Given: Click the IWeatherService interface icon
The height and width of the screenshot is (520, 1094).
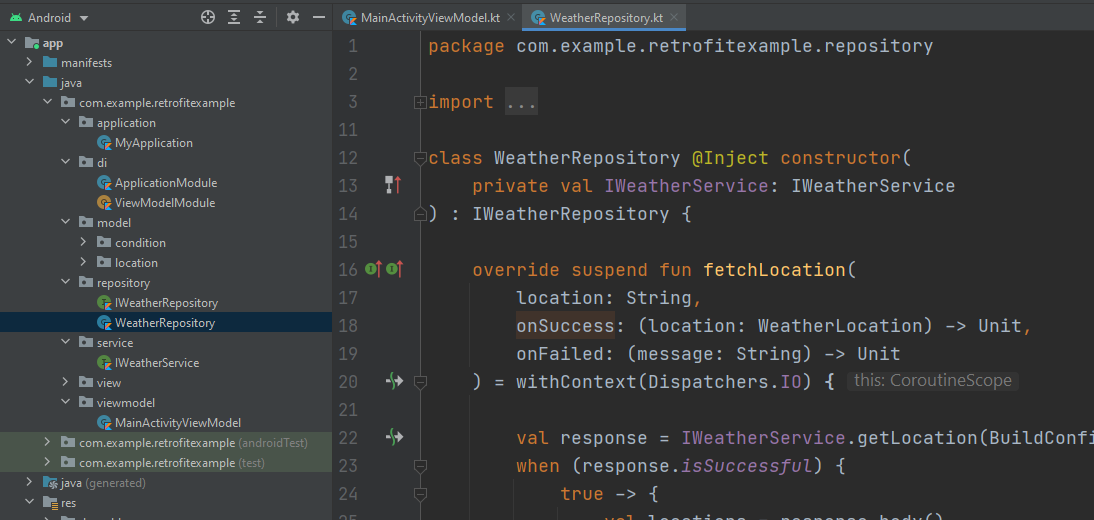Looking at the screenshot, I should (104, 363).
